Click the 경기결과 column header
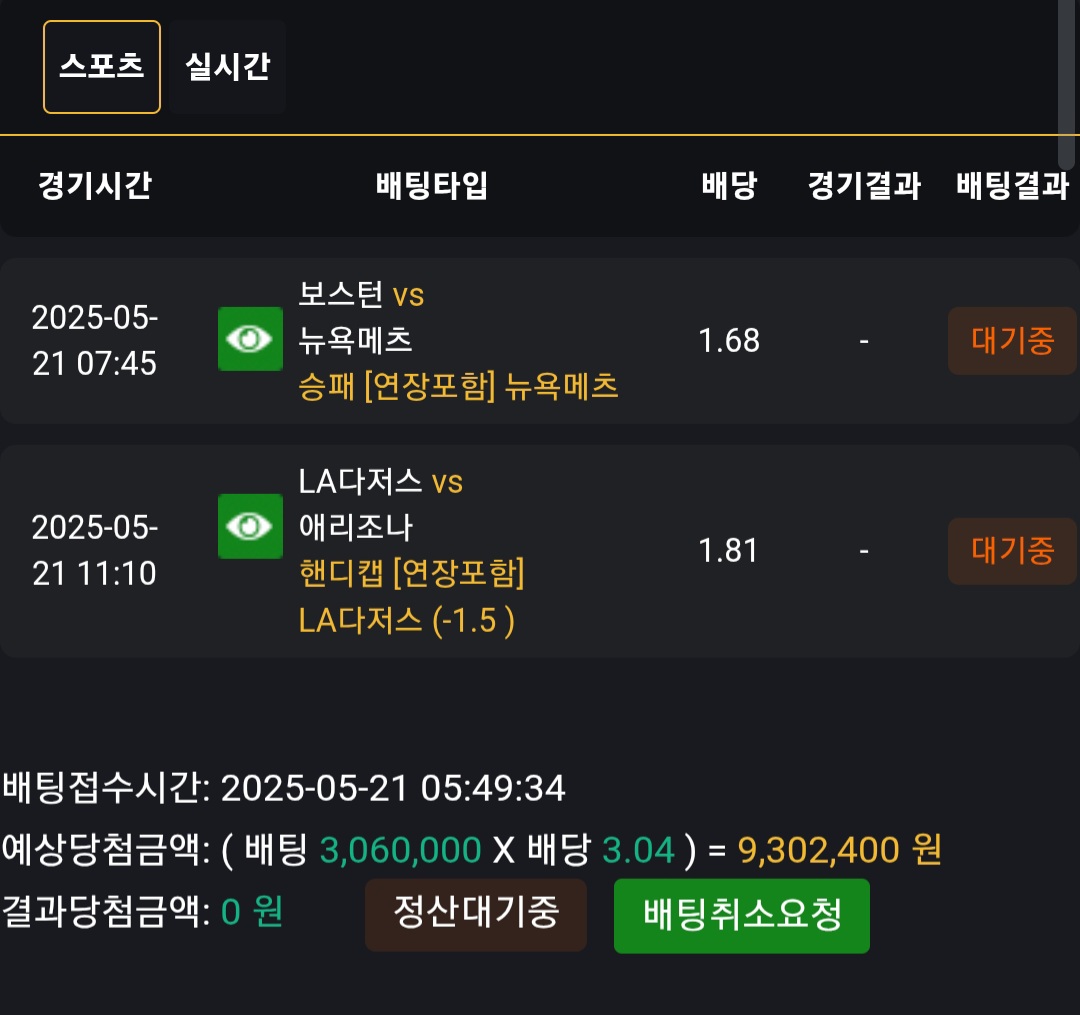1080x1015 pixels. tap(864, 186)
